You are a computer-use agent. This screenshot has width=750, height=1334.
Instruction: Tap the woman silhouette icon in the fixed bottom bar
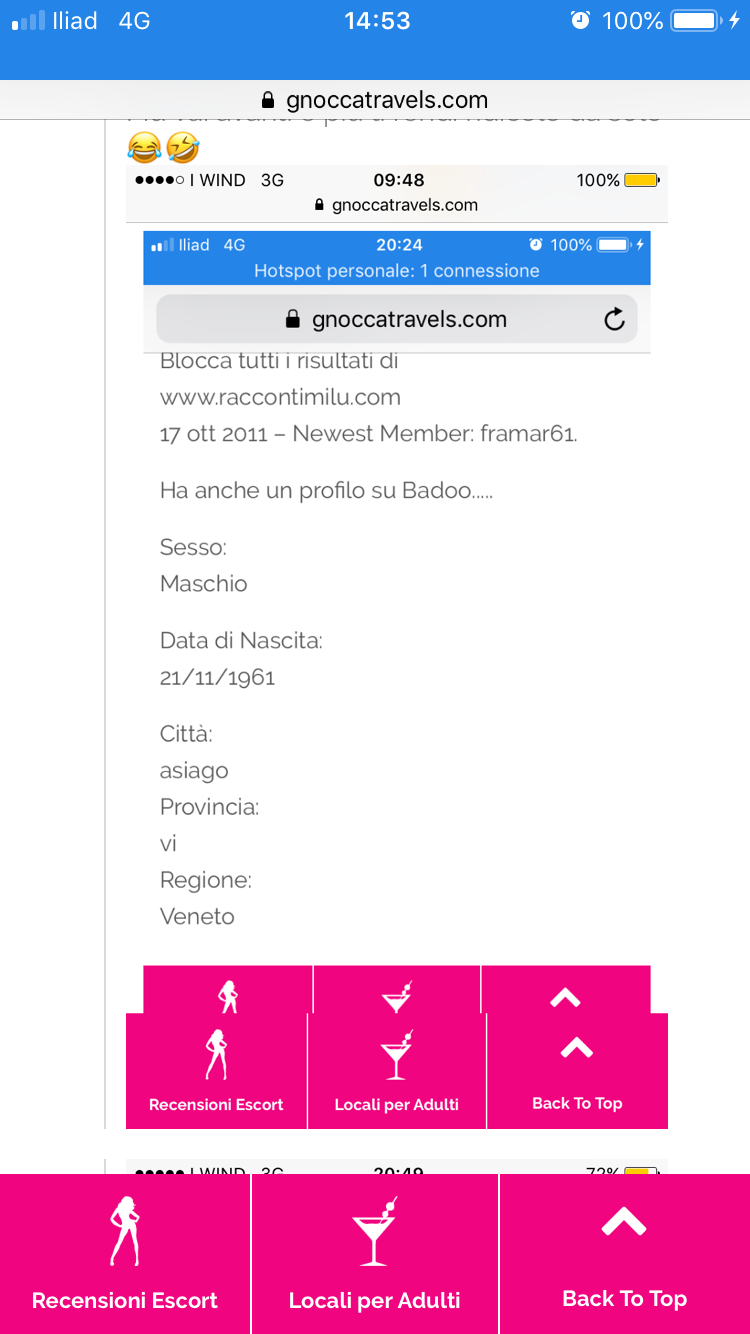124,1231
